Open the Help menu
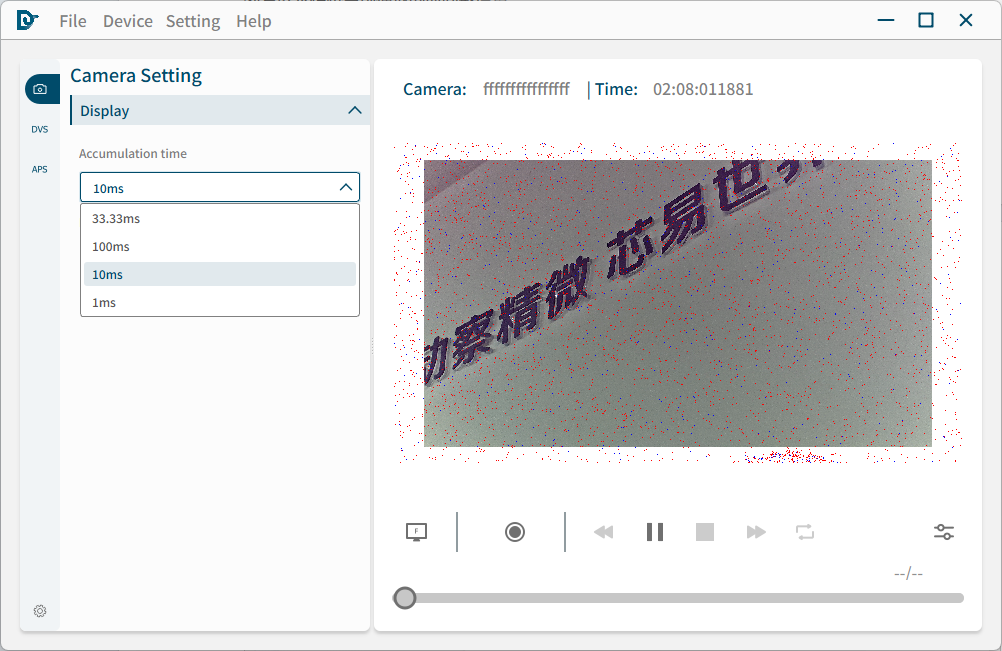 coord(253,20)
